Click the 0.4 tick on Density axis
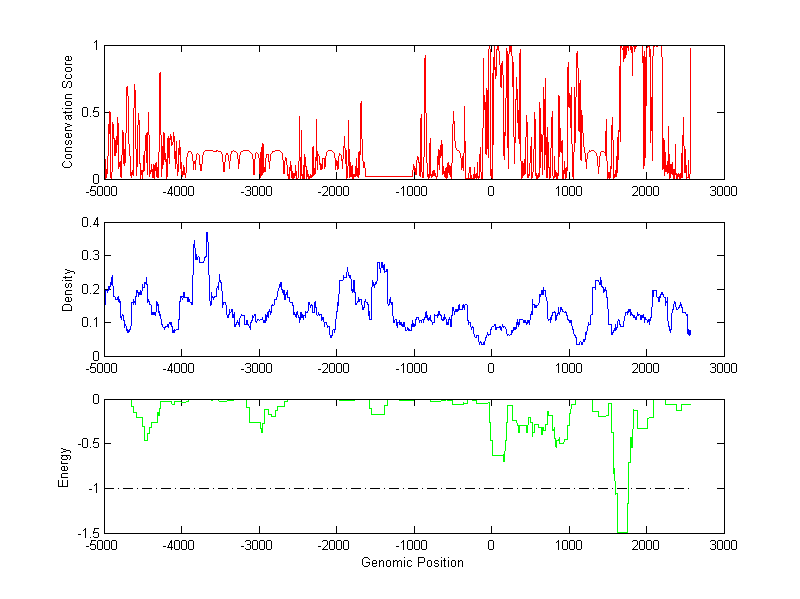The width and height of the screenshot is (800, 599). click(91, 223)
